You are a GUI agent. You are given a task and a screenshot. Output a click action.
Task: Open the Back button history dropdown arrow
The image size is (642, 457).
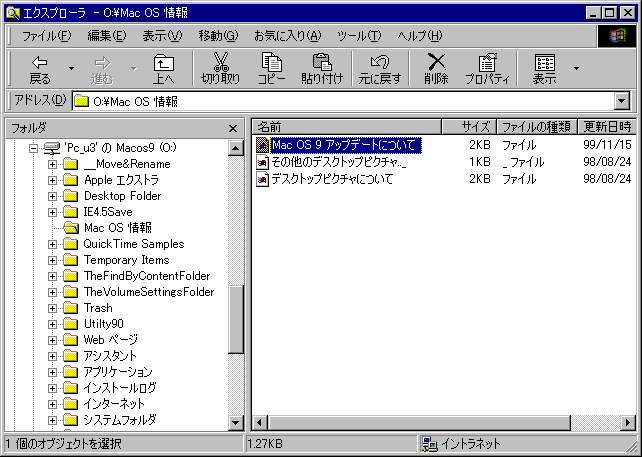click(71, 68)
